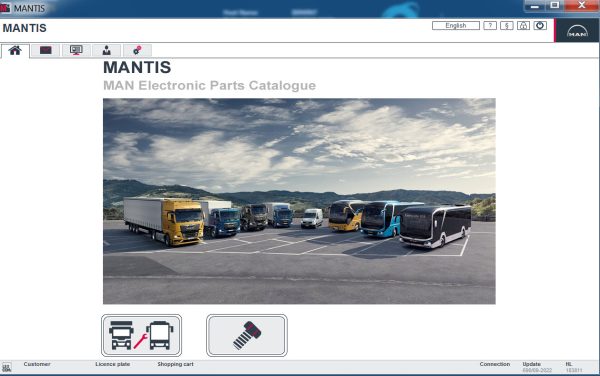Click the Update status entry
Image resolution: width=600 pixels, height=376 pixels.
(537, 367)
